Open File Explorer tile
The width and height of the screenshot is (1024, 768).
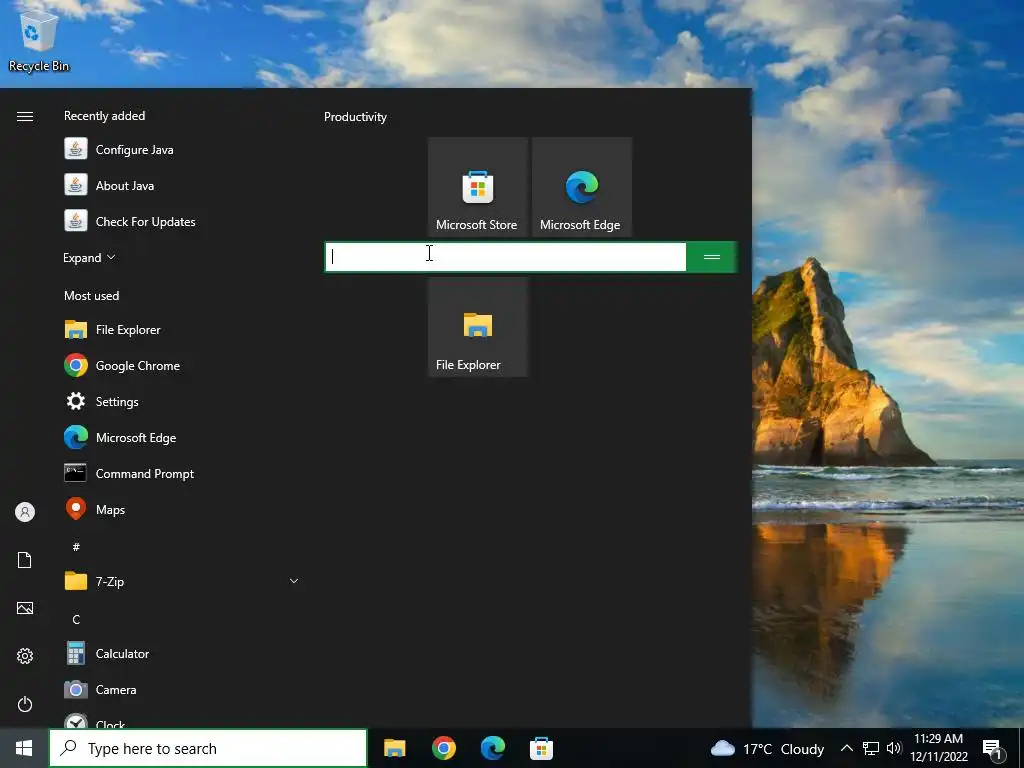(478, 327)
